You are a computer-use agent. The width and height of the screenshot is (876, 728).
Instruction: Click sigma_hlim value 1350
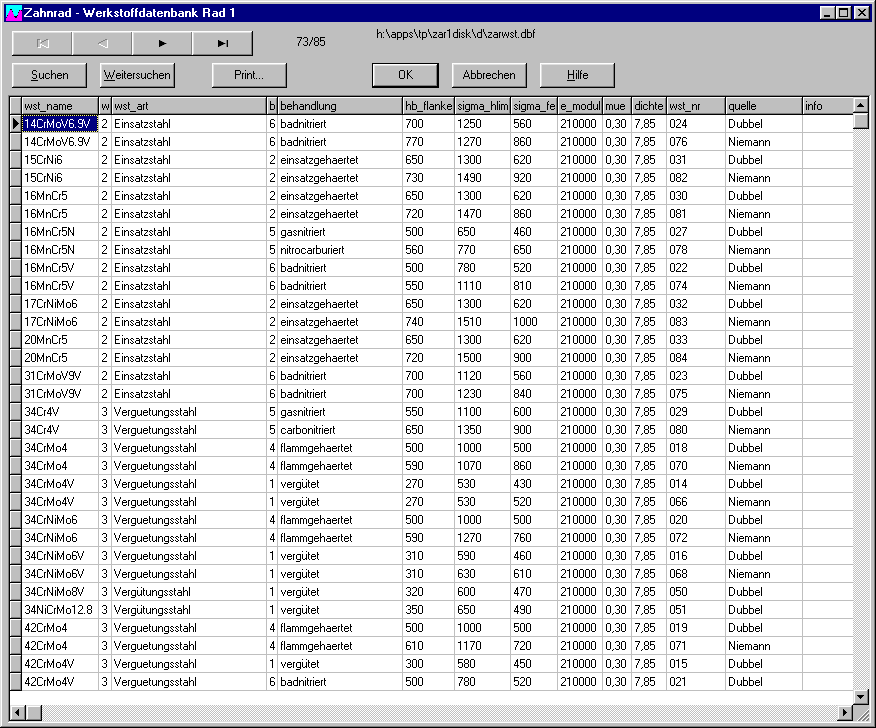(483, 430)
